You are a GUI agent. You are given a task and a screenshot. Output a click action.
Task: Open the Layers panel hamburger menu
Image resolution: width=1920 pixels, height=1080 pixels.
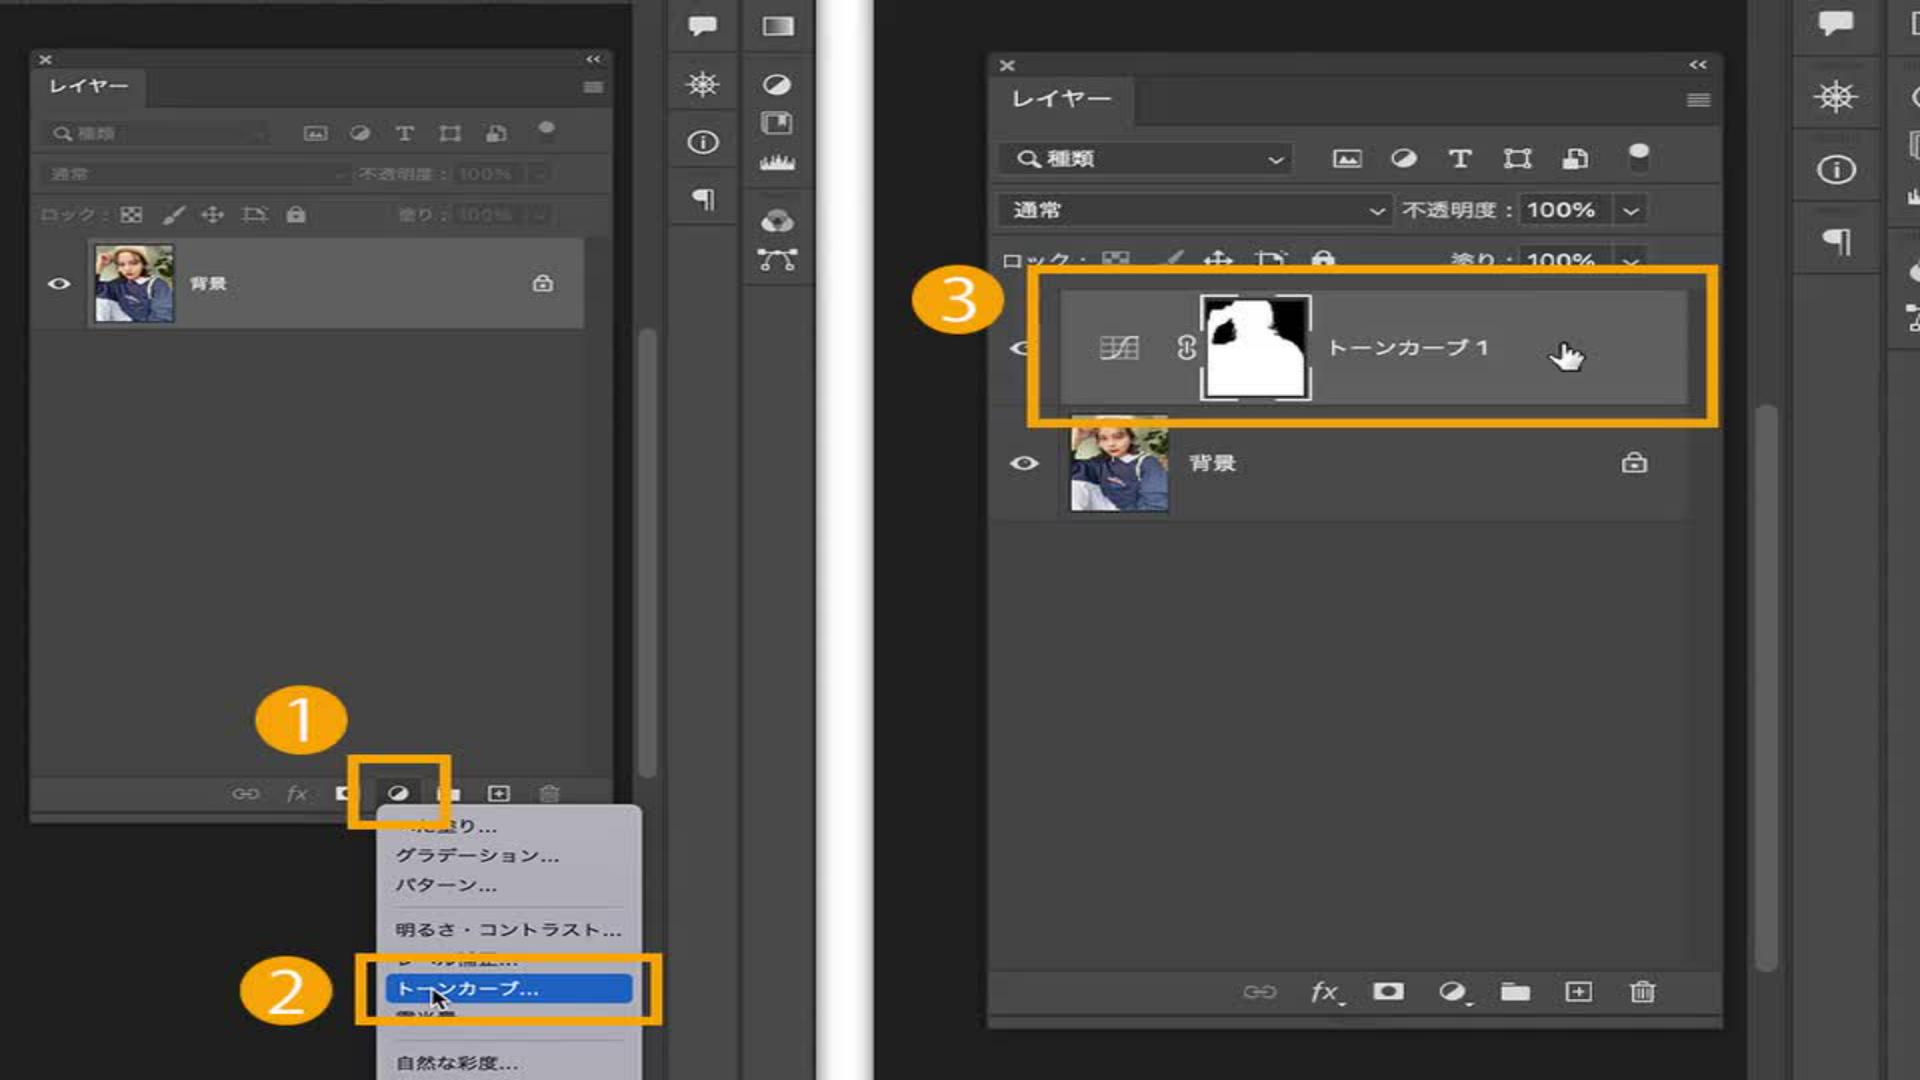[1698, 100]
